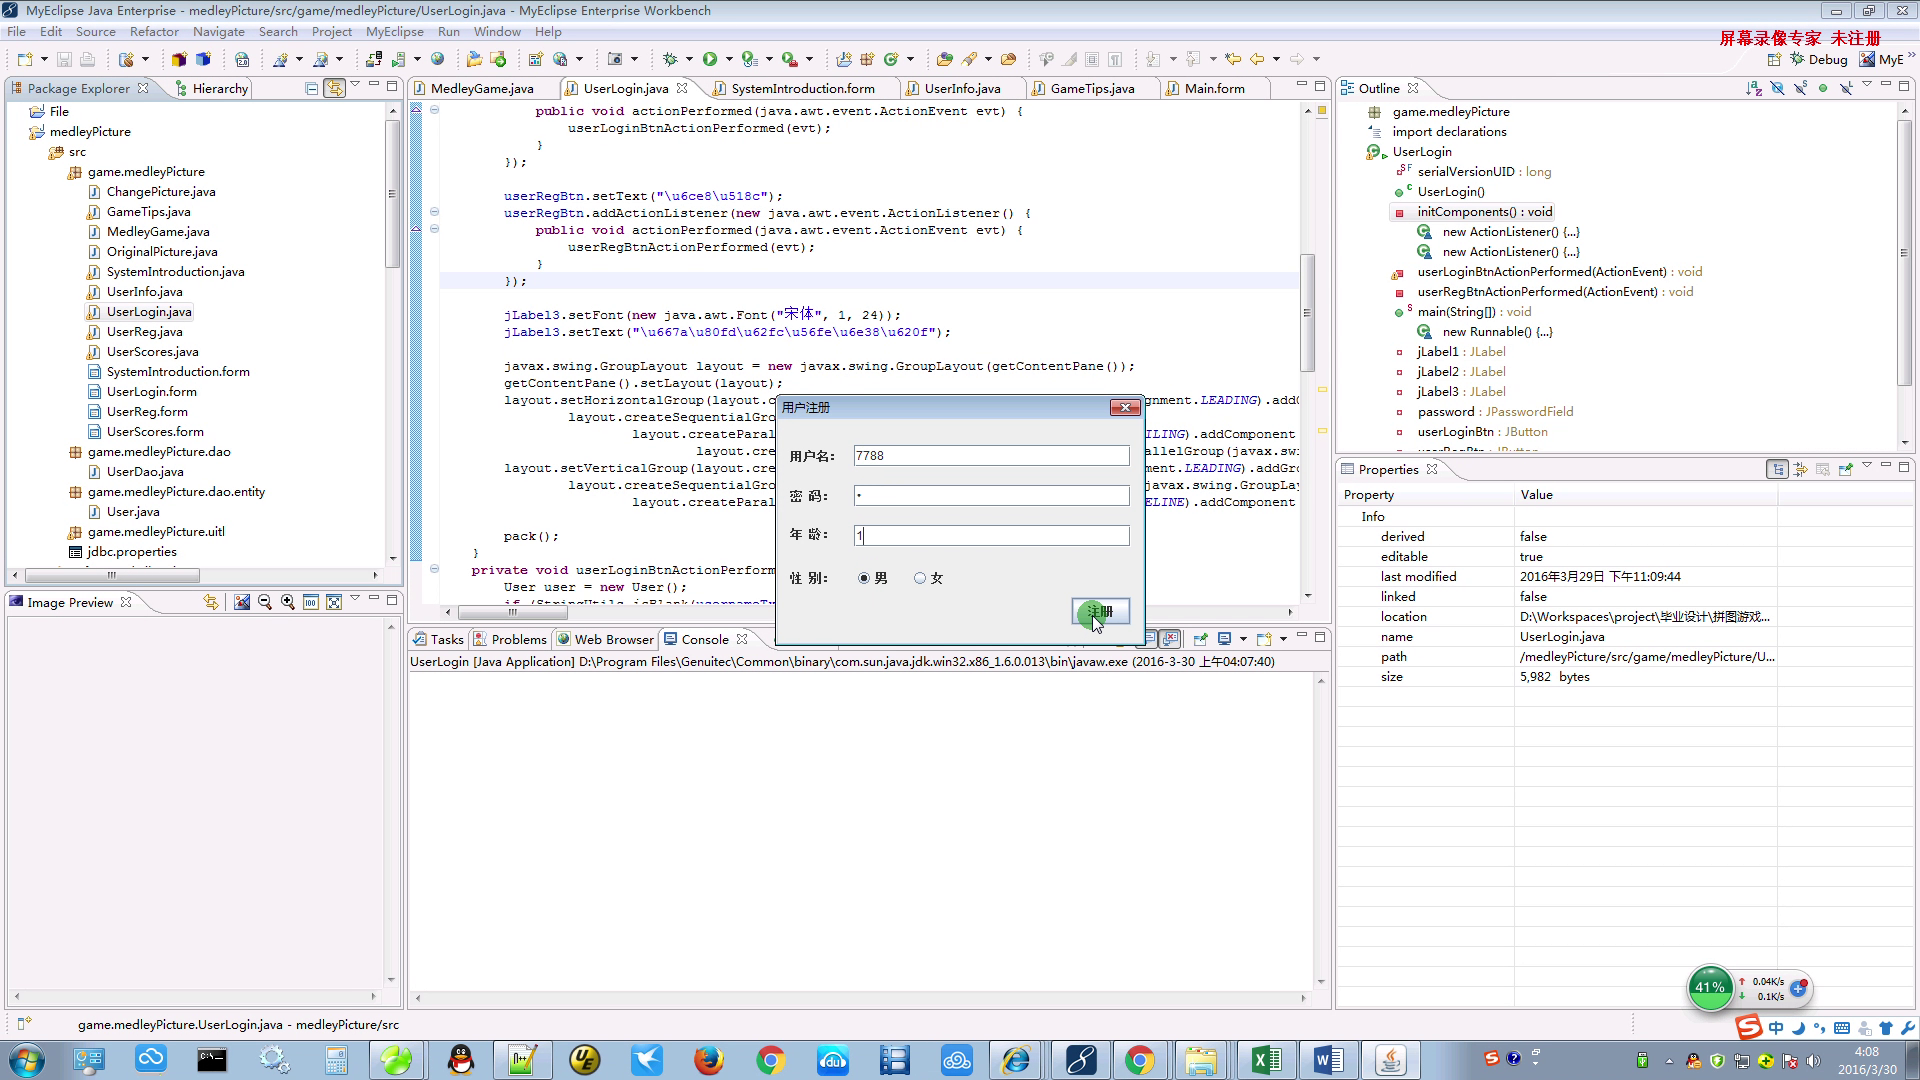This screenshot has height=1080, width=1920.
Task: Open Package Explorer view menu triangle
Action: [x=355, y=86]
